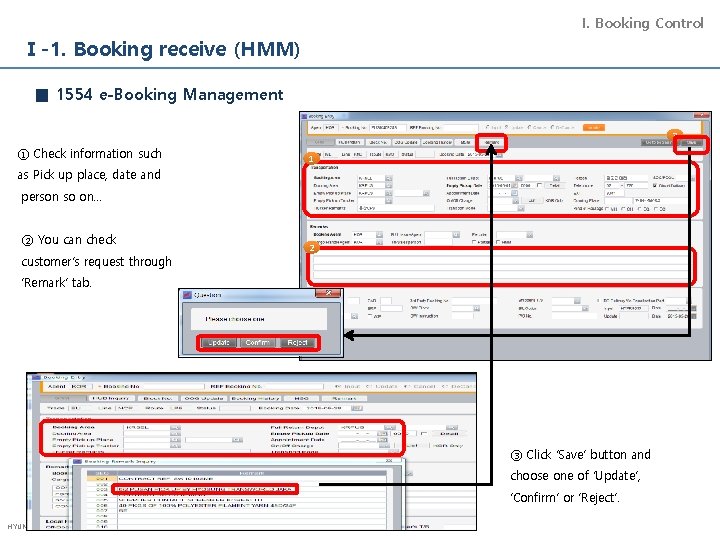The image size is (720, 540).
Task: Click orange button in upper window header bar
Action: [594, 128]
